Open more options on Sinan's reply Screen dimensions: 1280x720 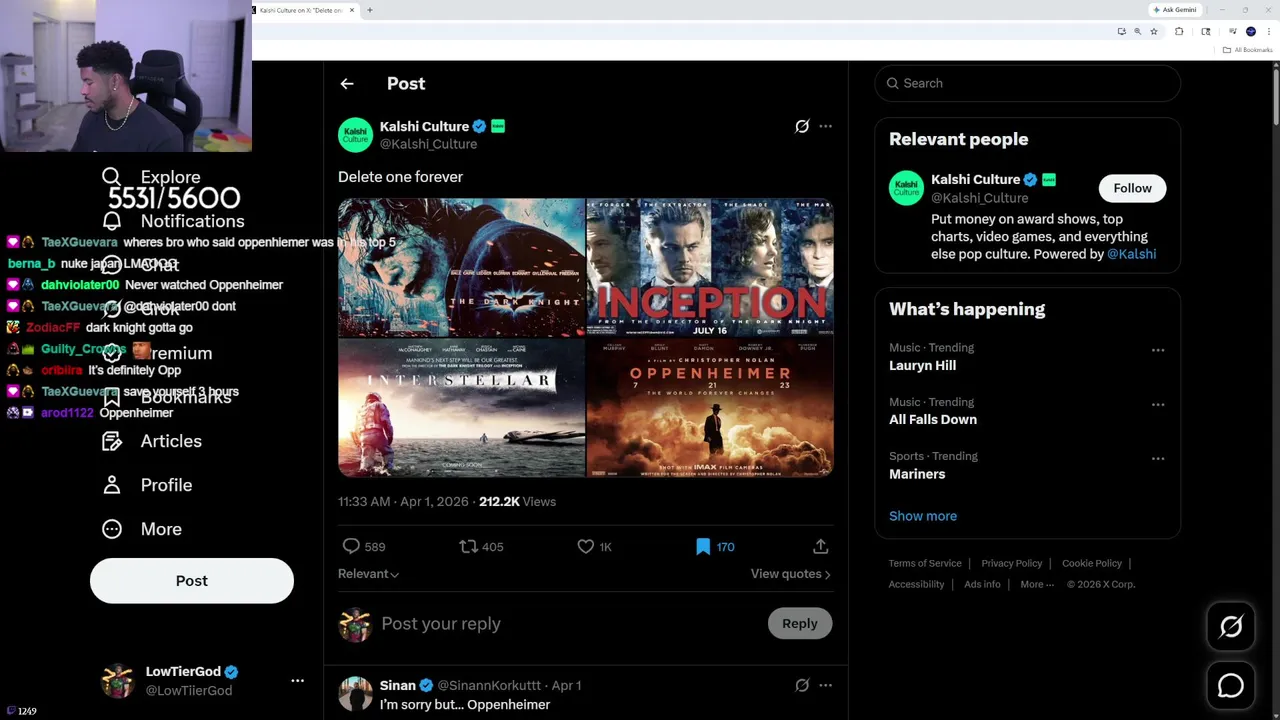[825, 686]
